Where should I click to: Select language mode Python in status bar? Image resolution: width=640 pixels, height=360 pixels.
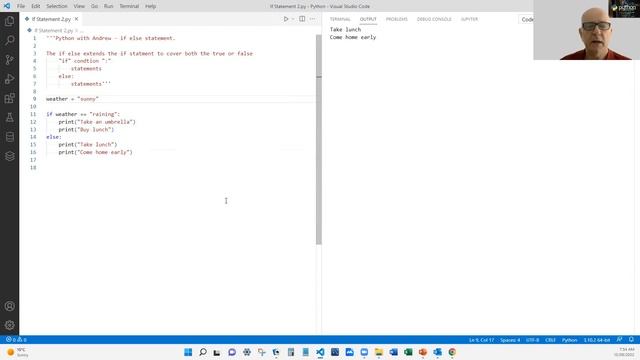569,340
